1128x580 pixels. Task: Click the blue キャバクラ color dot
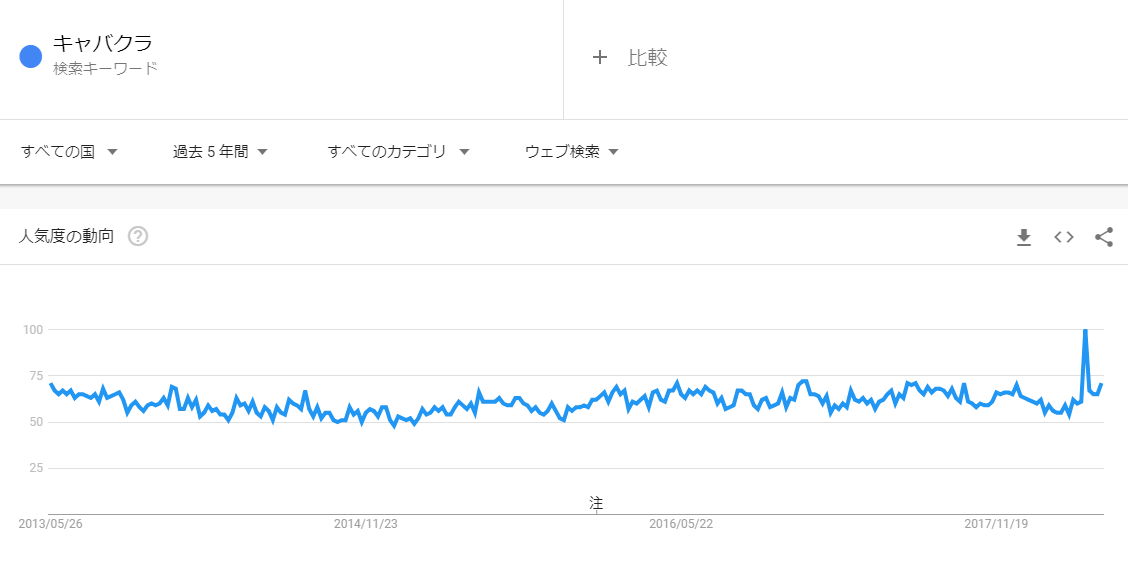click(31, 56)
